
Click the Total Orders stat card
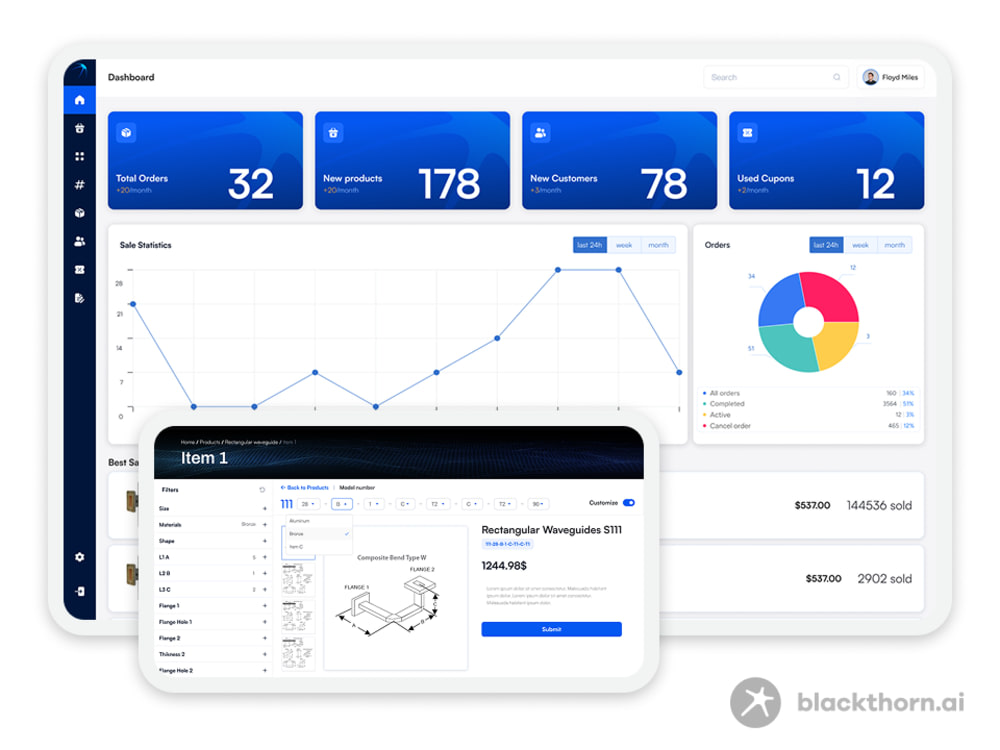pos(205,161)
